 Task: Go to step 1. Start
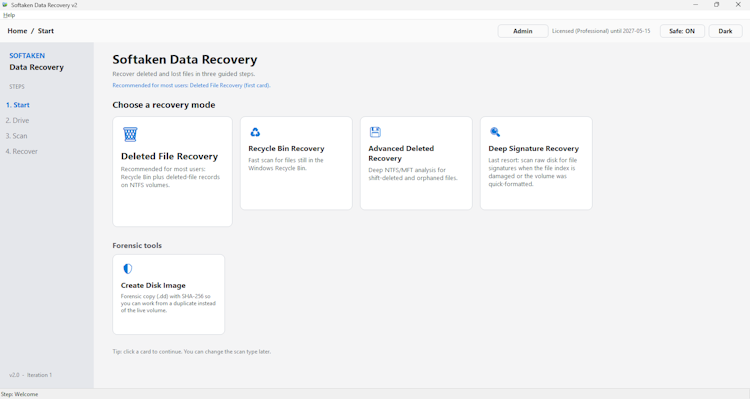(18, 105)
